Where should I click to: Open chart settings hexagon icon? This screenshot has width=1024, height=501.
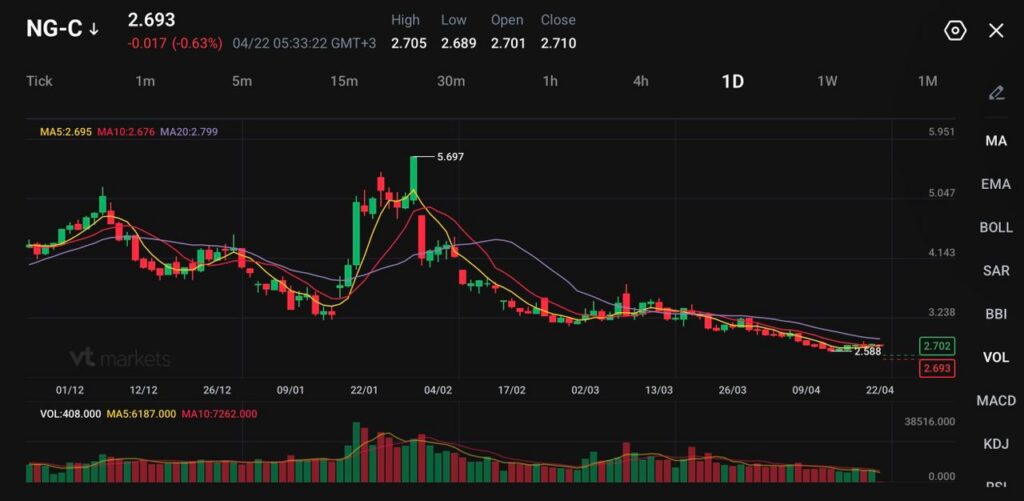(955, 30)
